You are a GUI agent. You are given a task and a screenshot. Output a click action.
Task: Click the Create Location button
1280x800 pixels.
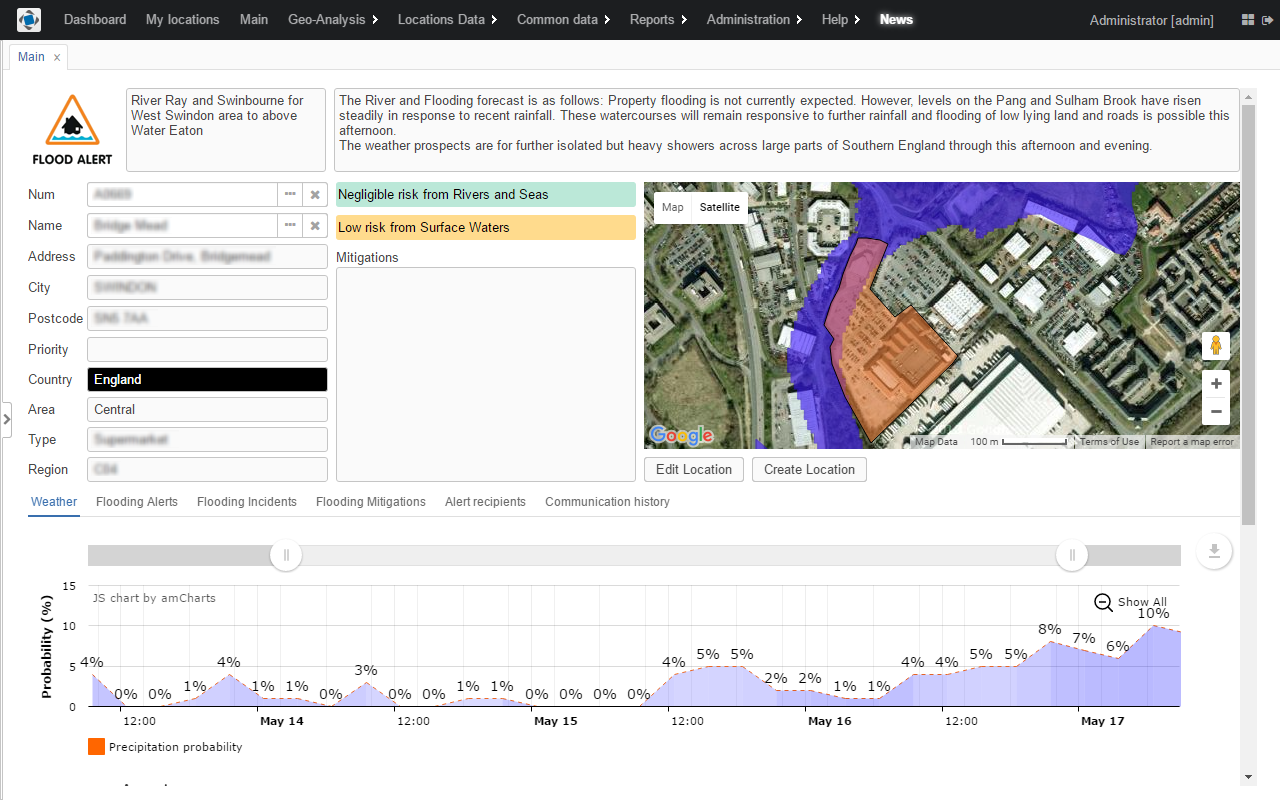[809, 470]
